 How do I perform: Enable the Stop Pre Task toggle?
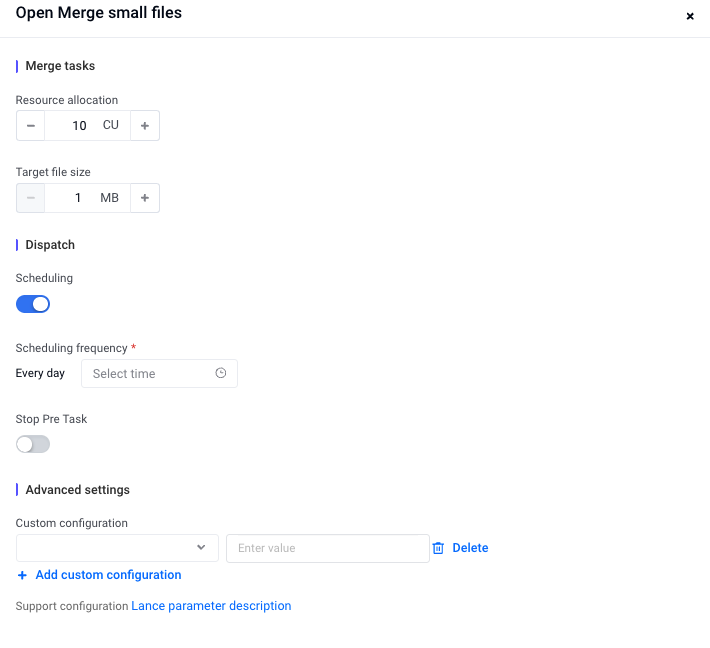[x=33, y=444]
